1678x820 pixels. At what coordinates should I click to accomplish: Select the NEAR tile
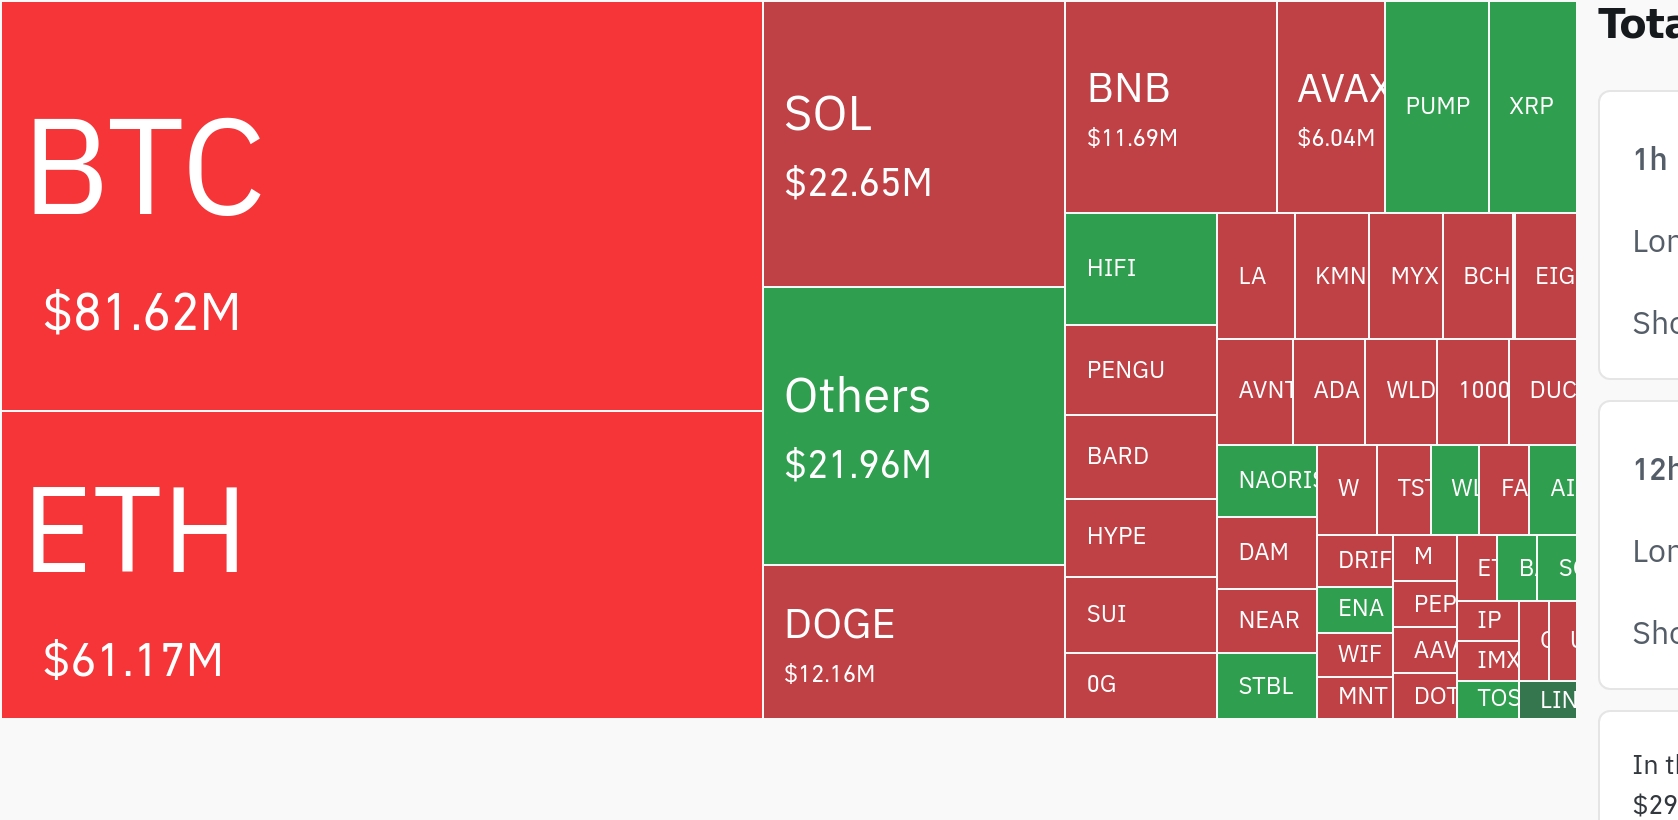tap(1266, 621)
